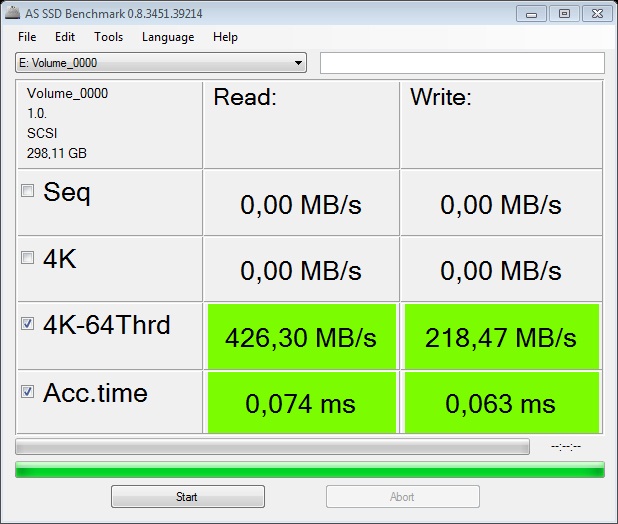Select the 218,47 MB/s write result
The width and height of the screenshot is (618, 524).
501,337
